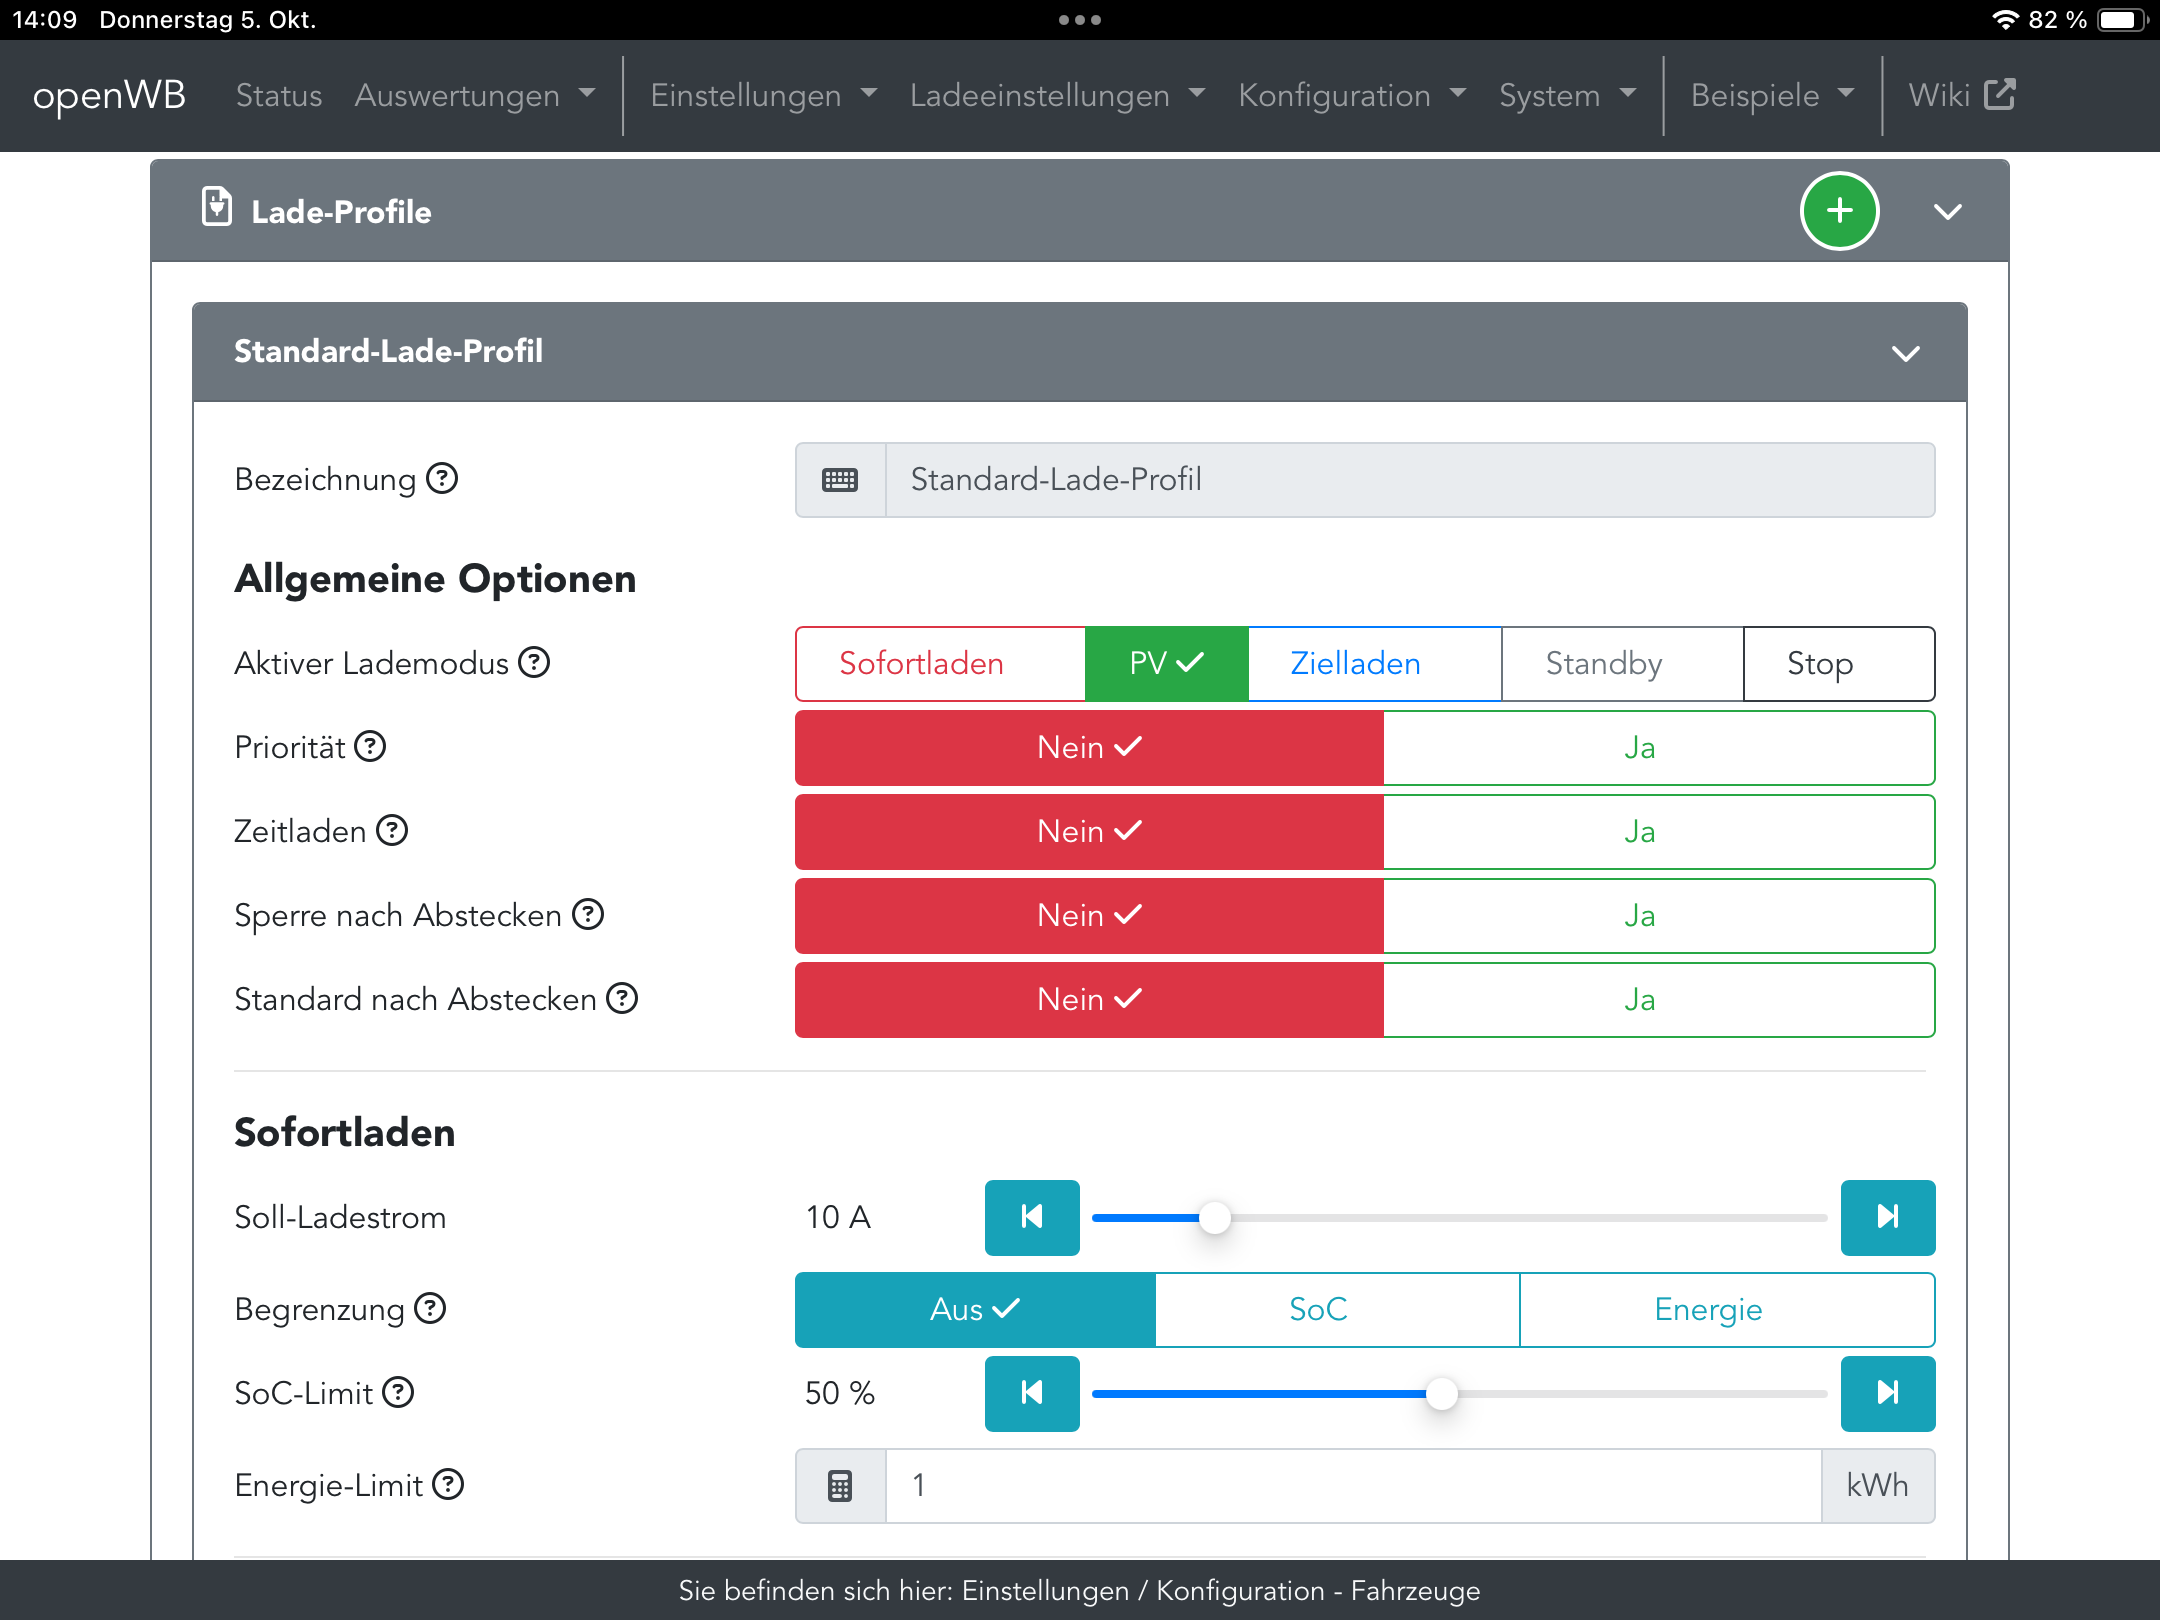Click the Energie-Limit kWh input field
This screenshot has width=2160, height=1620.
point(1352,1485)
